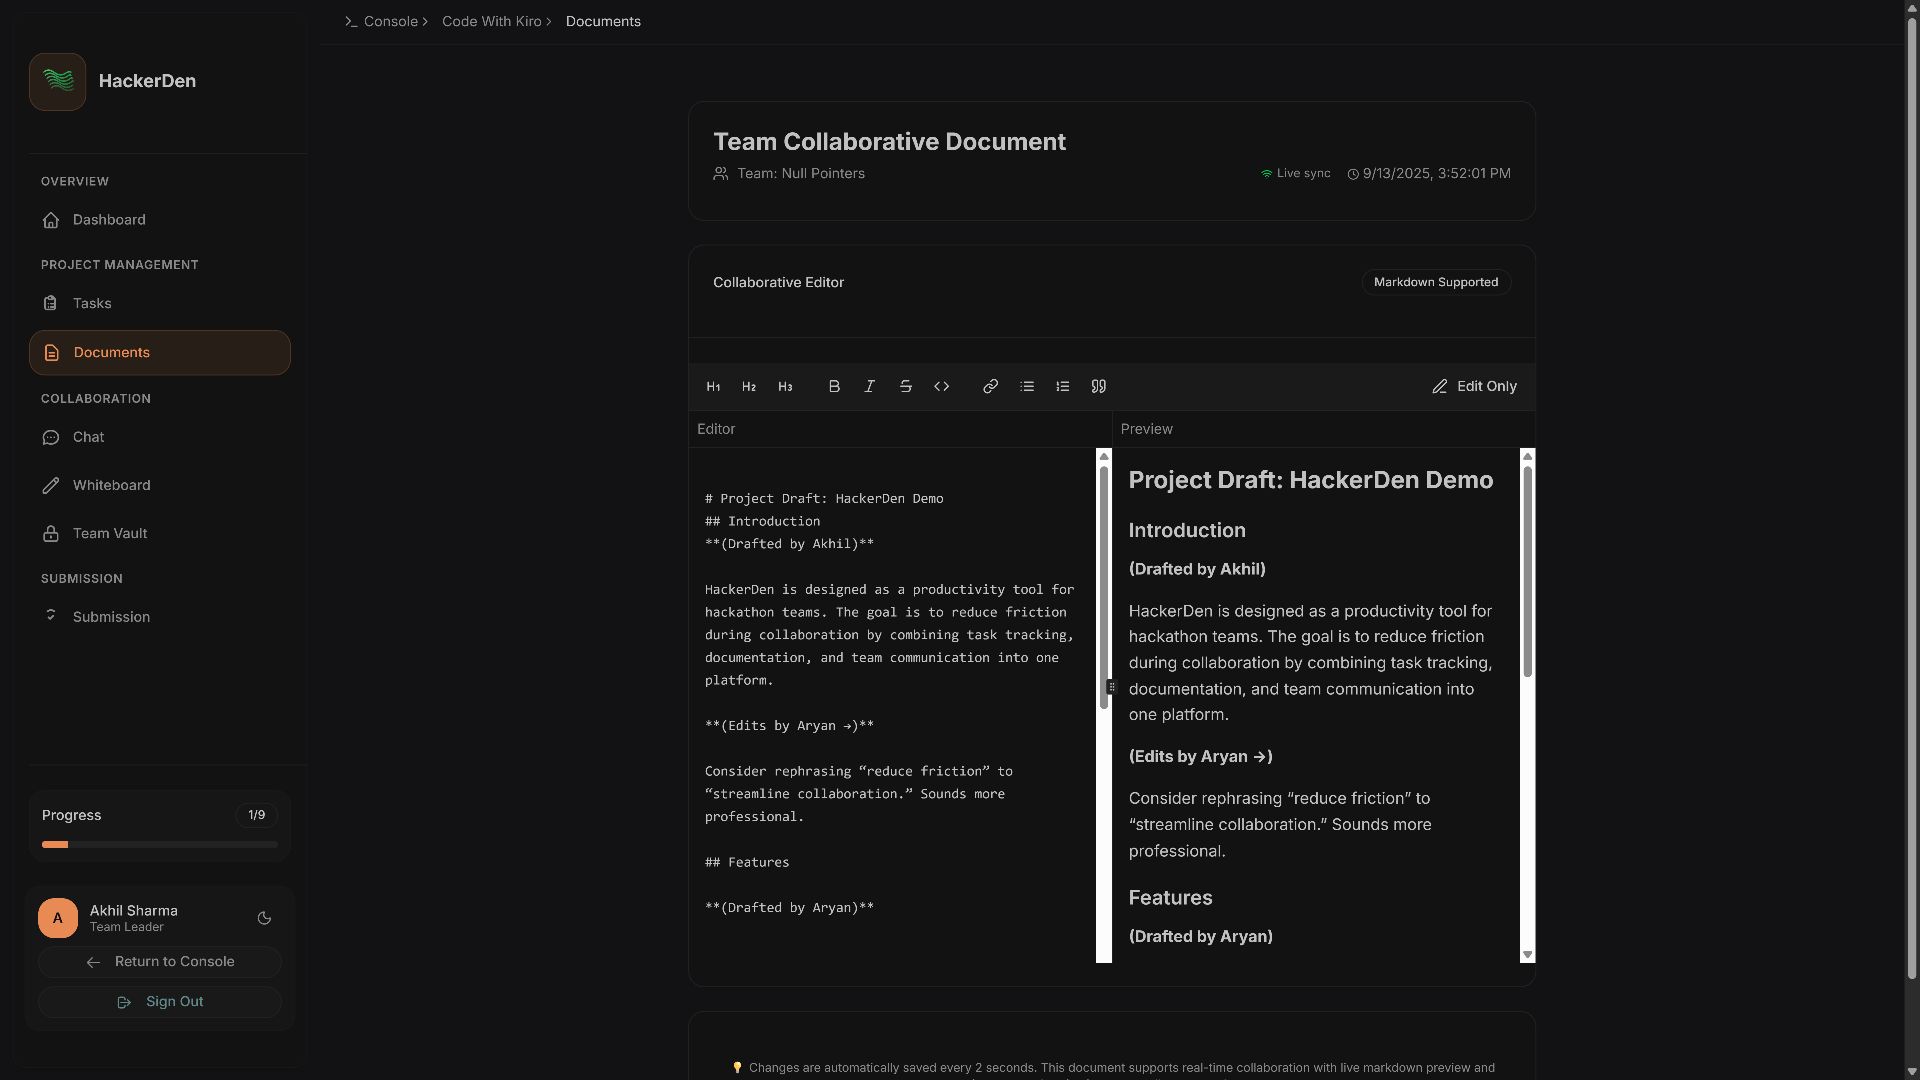This screenshot has width=1920, height=1080.
Task: Apply Heading 3 formatting
Action: point(785,387)
